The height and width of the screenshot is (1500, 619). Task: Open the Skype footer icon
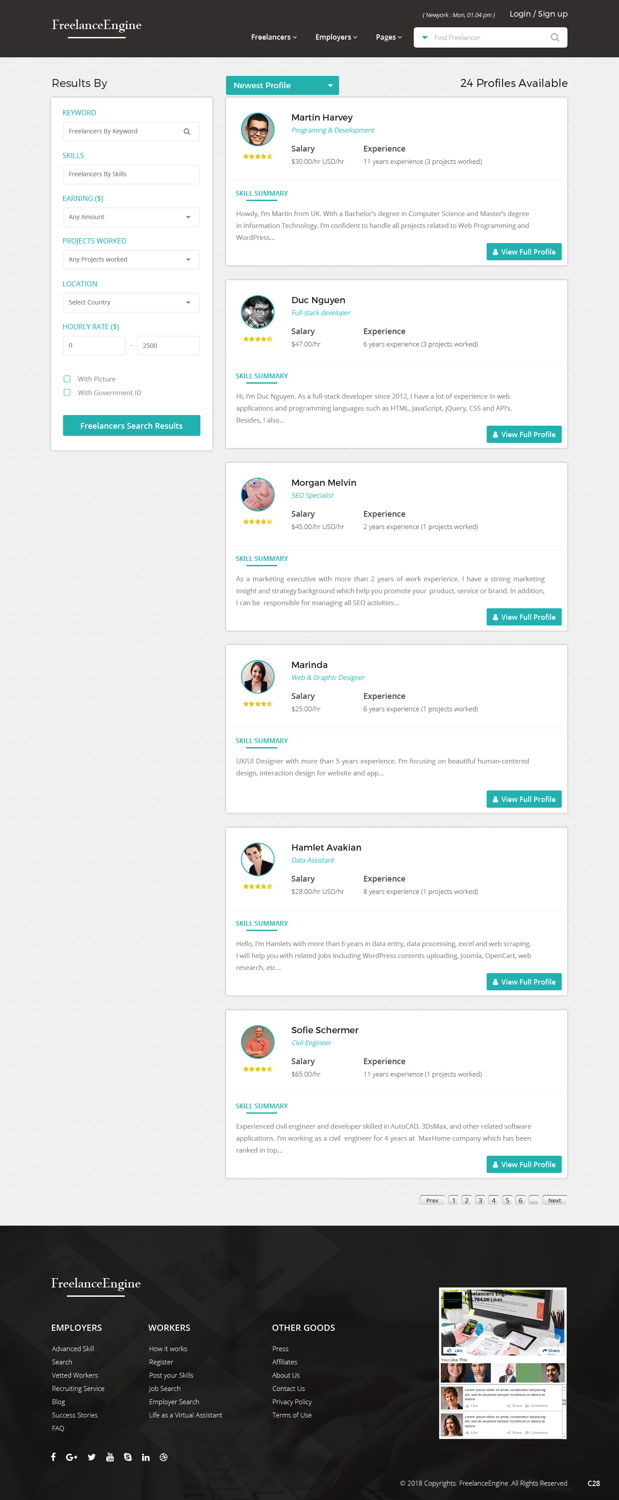[128, 1457]
